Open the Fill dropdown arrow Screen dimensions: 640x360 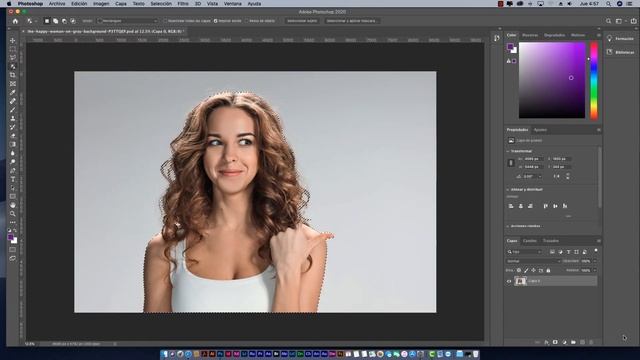[x=595, y=270]
